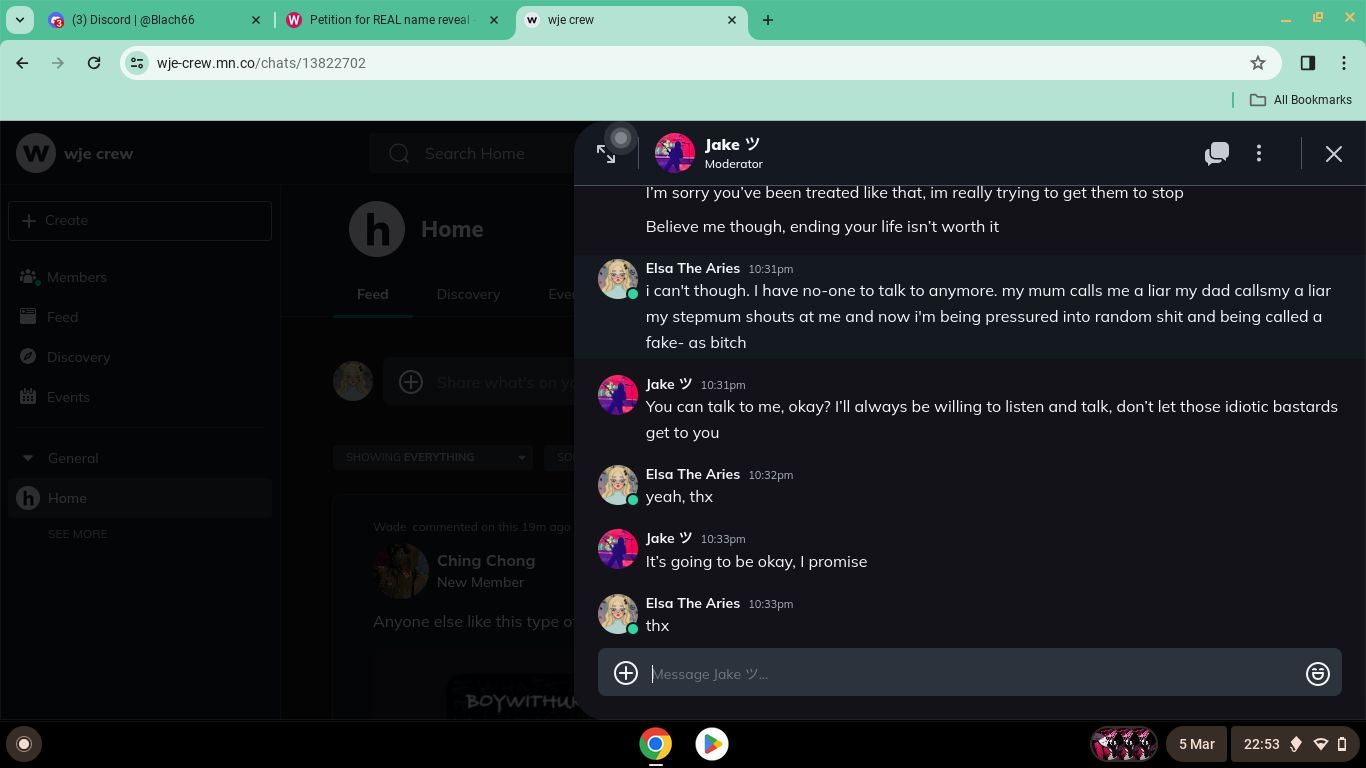Open the emoji picker in message box

1317,674
